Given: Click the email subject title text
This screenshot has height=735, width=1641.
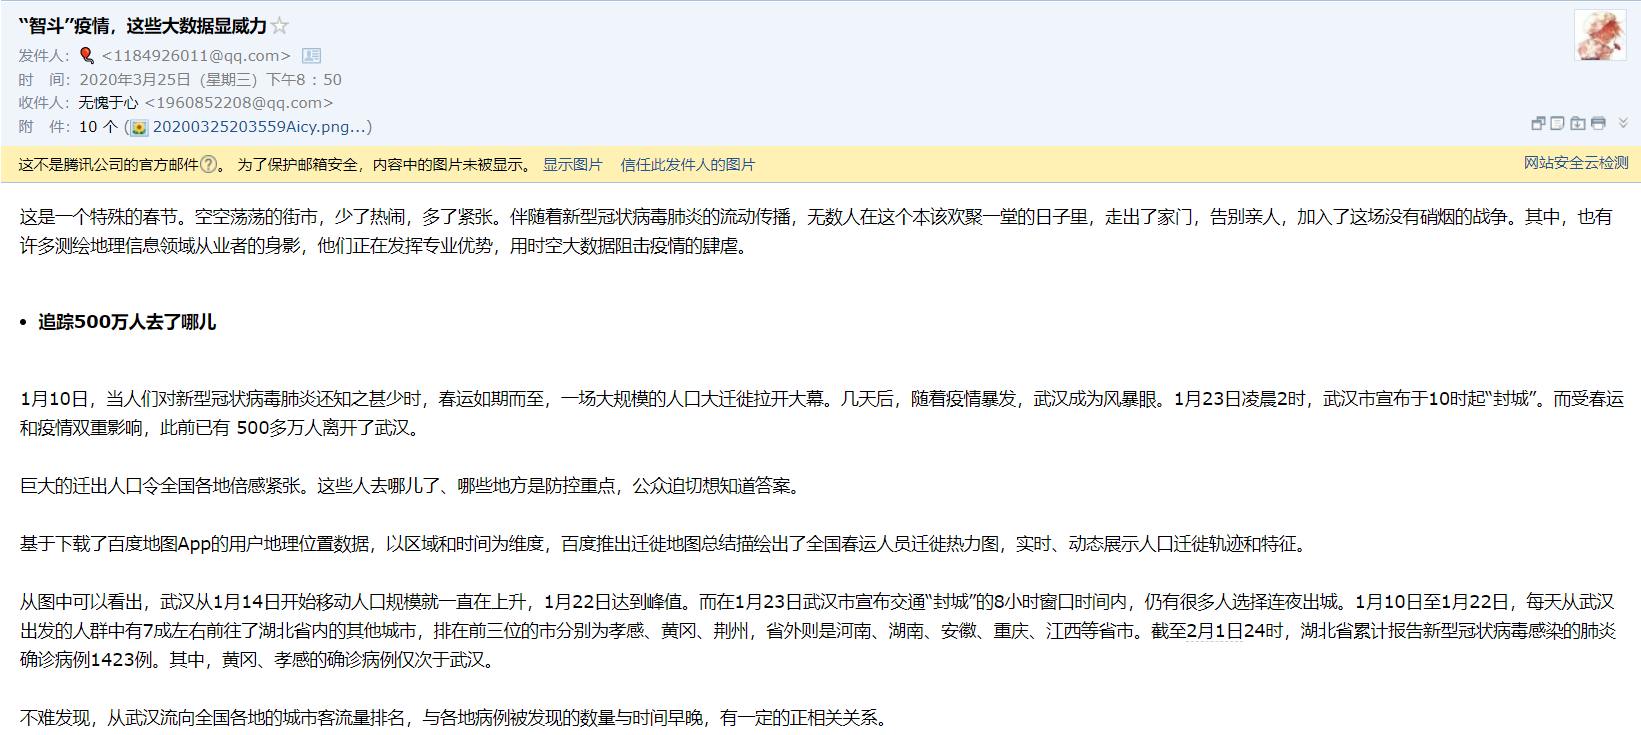Looking at the screenshot, I should click(x=142, y=26).
